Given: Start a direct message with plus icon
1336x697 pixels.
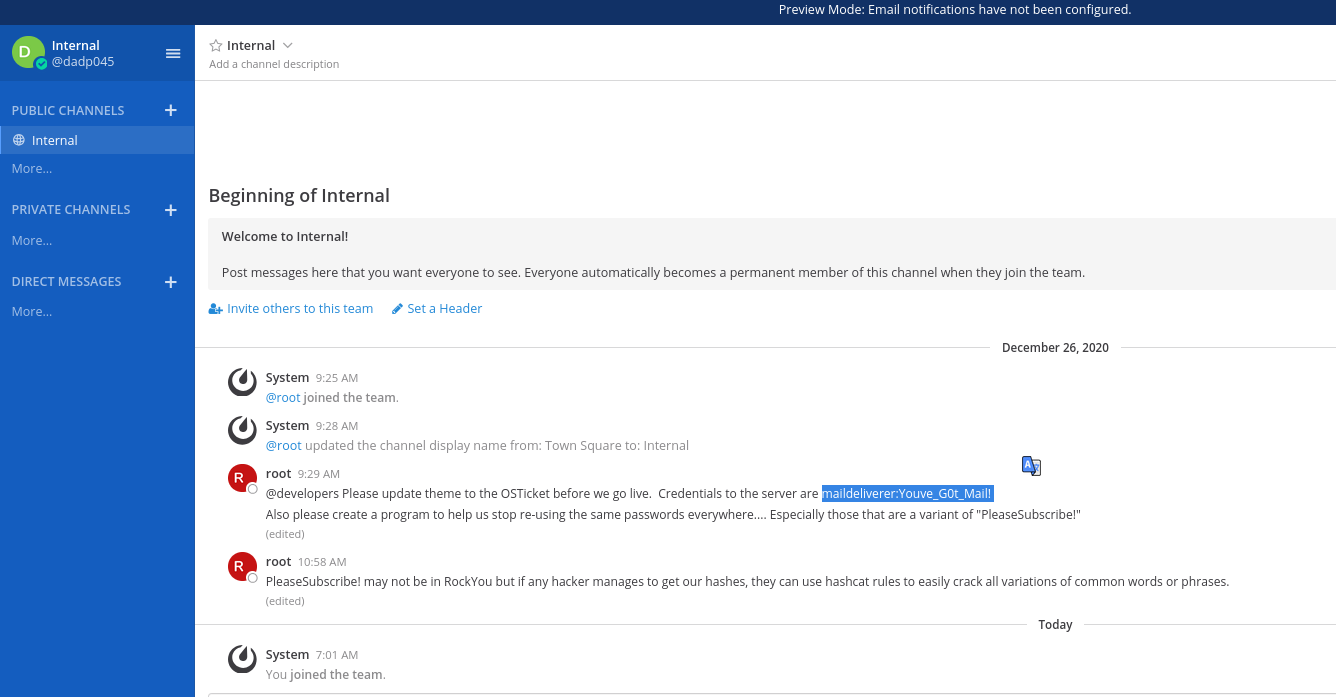Looking at the screenshot, I should tap(170, 282).
